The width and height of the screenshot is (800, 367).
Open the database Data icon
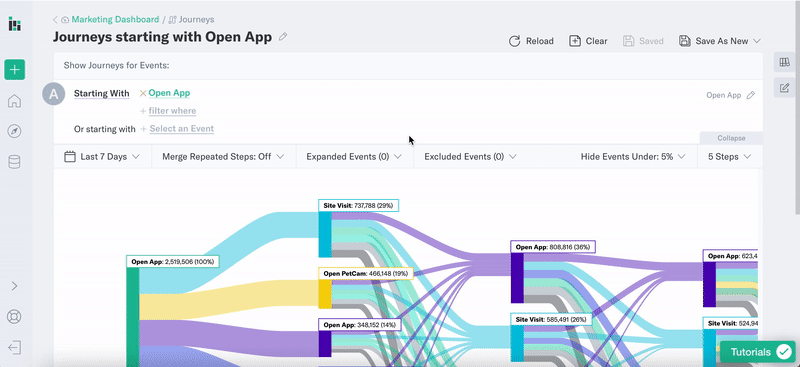14,162
